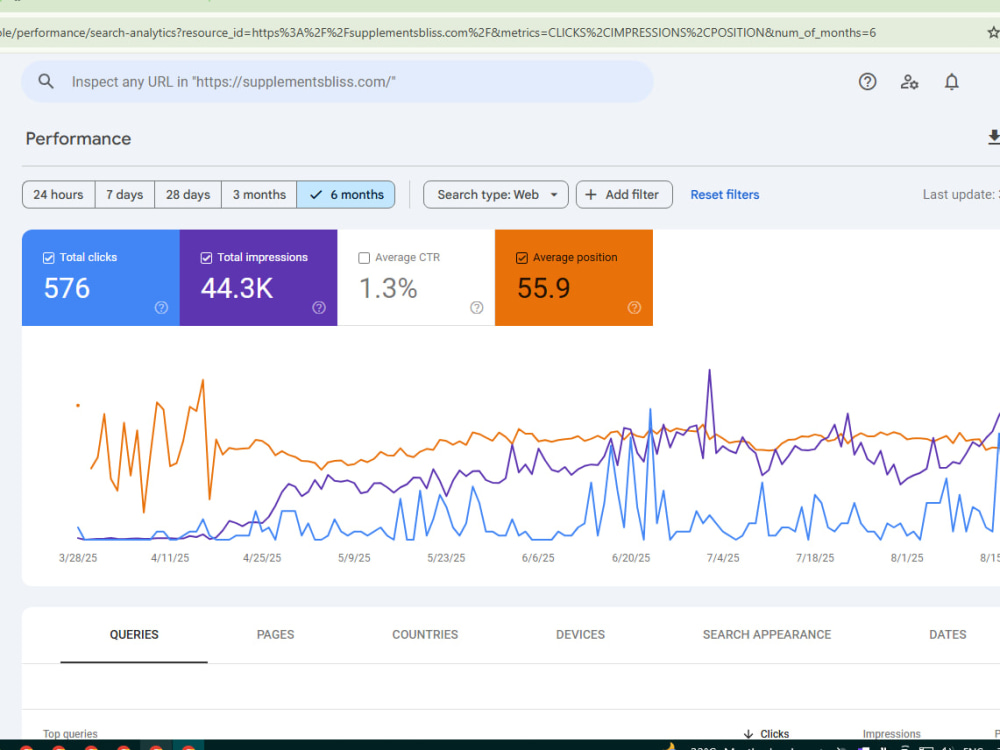
Task: Toggle the Total impressions checkbox
Action: pos(206,258)
